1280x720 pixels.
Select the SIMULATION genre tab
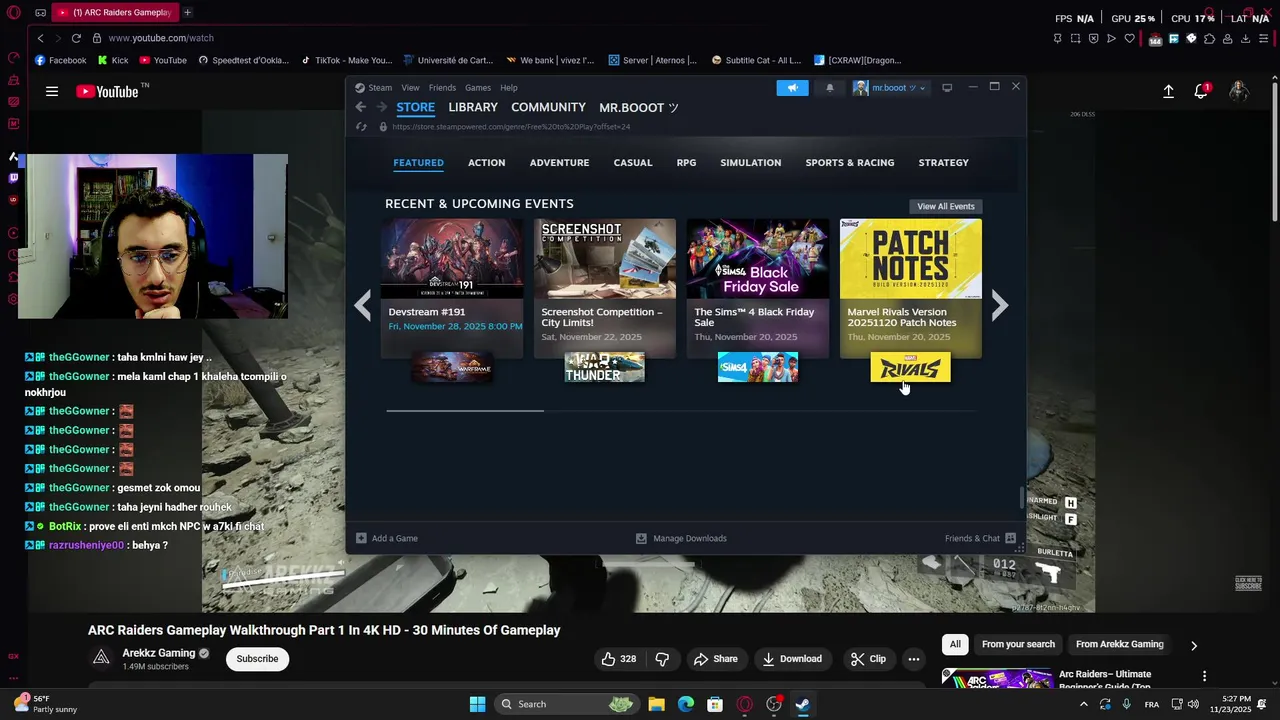(x=750, y=162)
